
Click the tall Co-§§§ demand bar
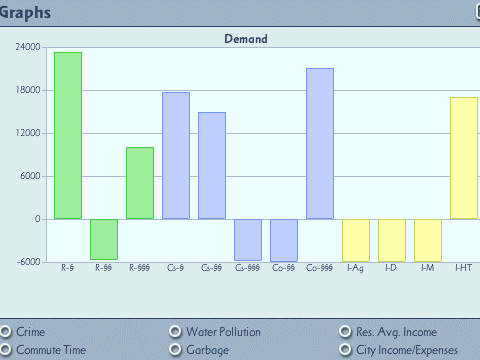point(320,144)
